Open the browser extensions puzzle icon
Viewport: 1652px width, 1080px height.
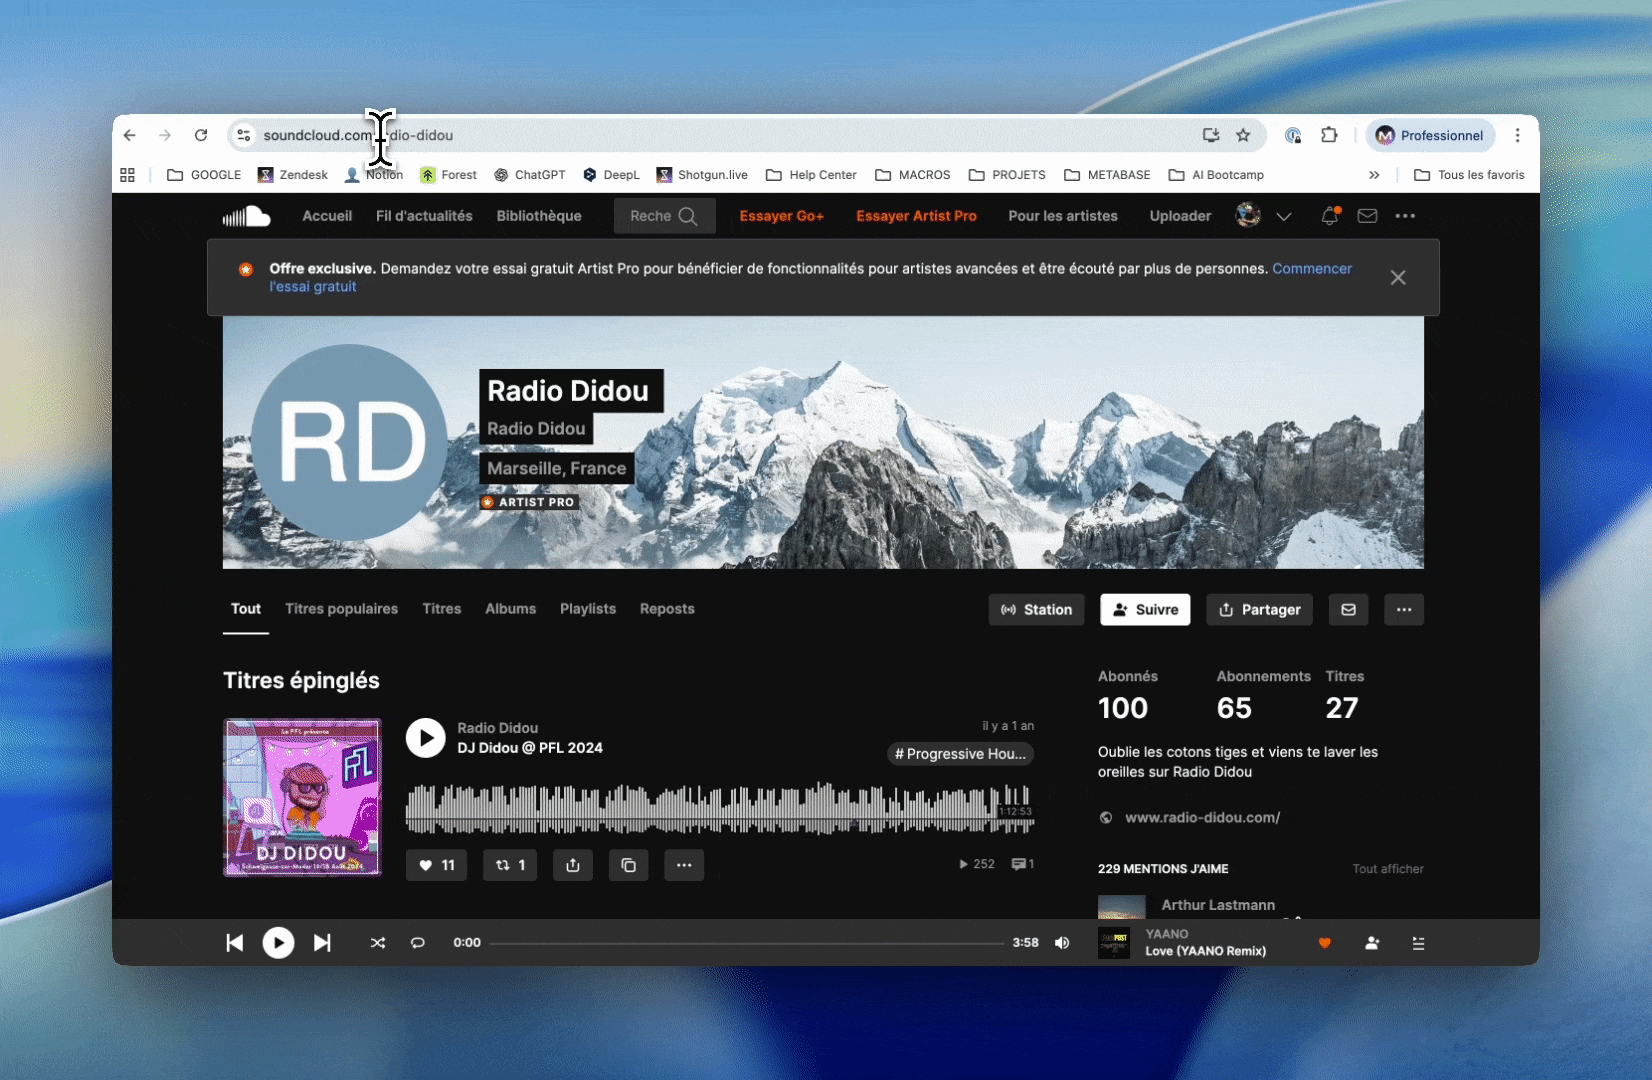point(1329,135)
